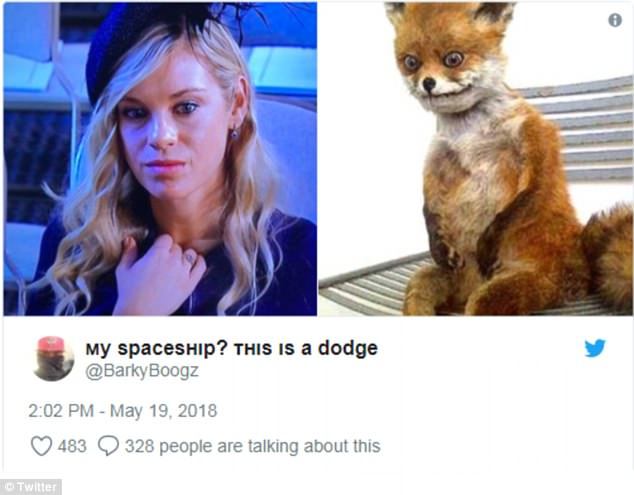Viewport: 634px width, 495px height.
Task: Open the BarkyBoogz profile avatar
Action: 54,359
